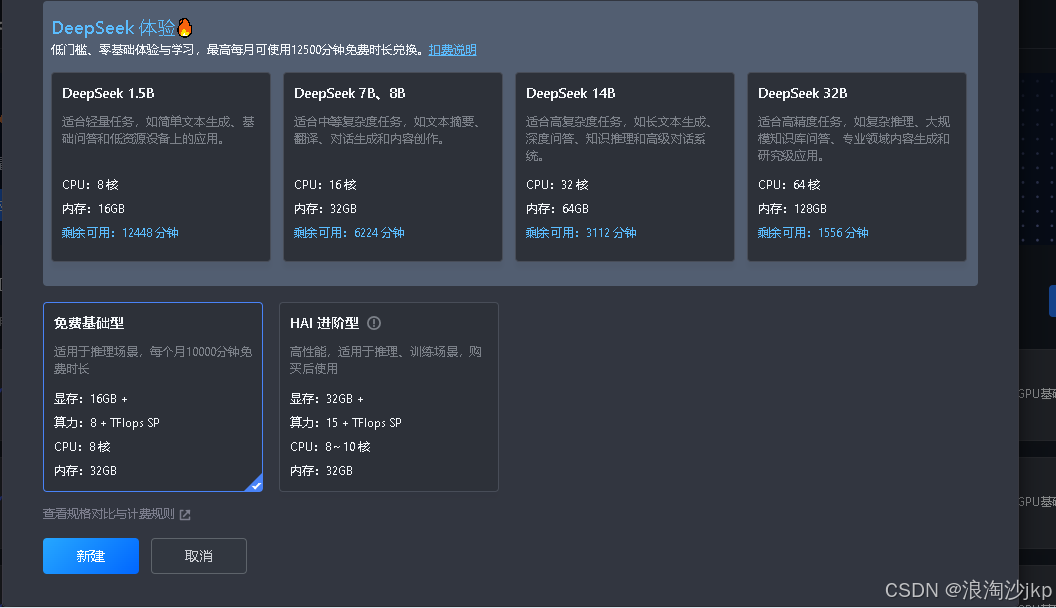
Task: Click 剩余可用：12448 分钟 text
Action: (x=120, y=233)
